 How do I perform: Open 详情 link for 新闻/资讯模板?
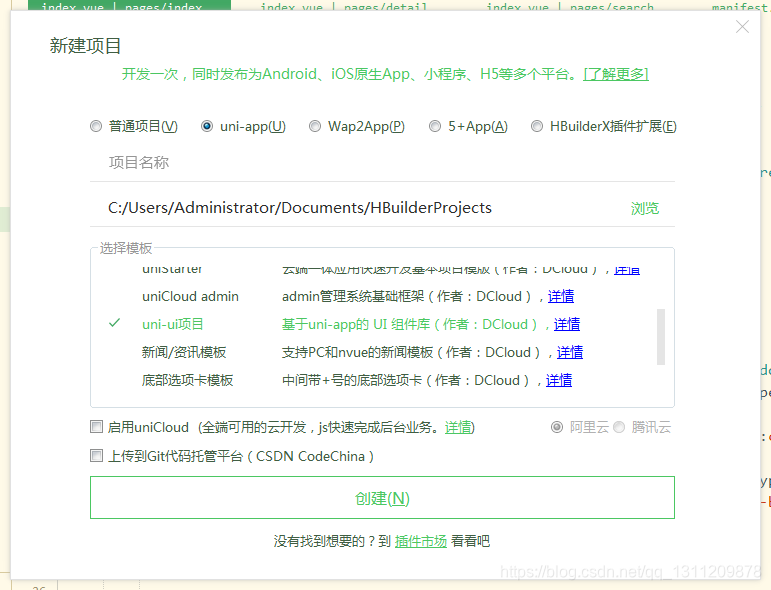570,353
